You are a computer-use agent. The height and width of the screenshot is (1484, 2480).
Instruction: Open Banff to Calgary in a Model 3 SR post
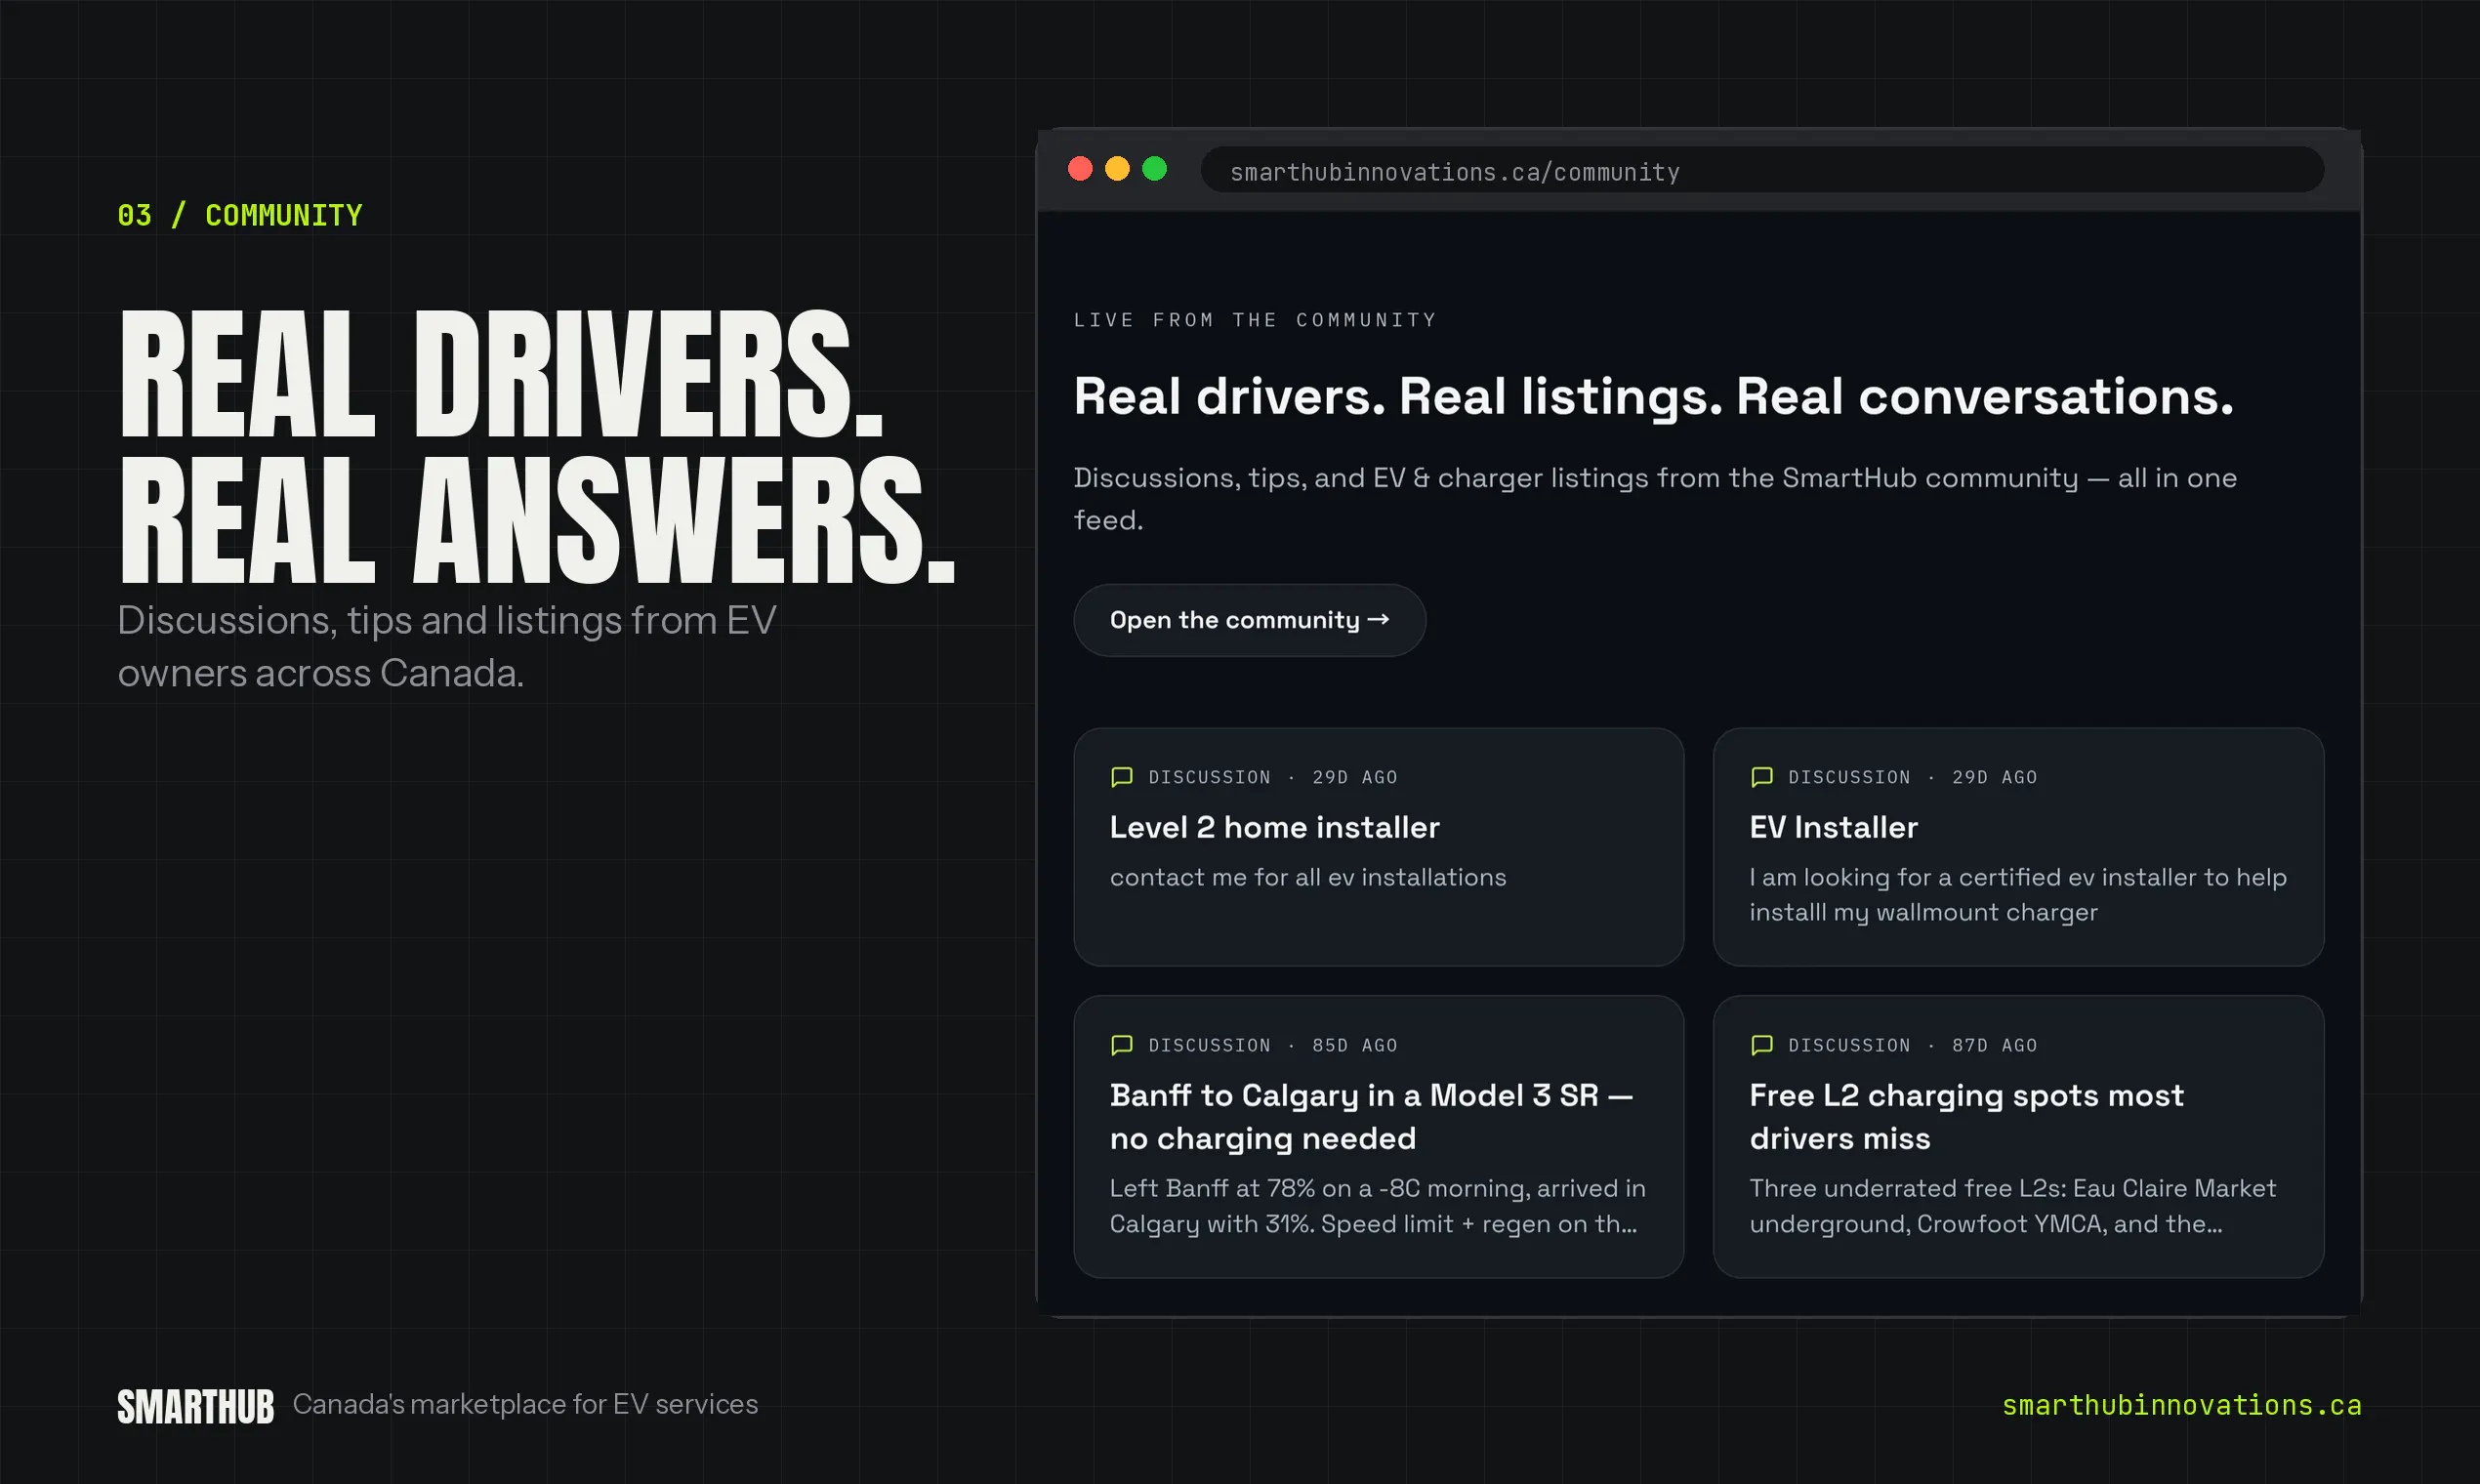pyautogui.click(x=1371, y=1117)
